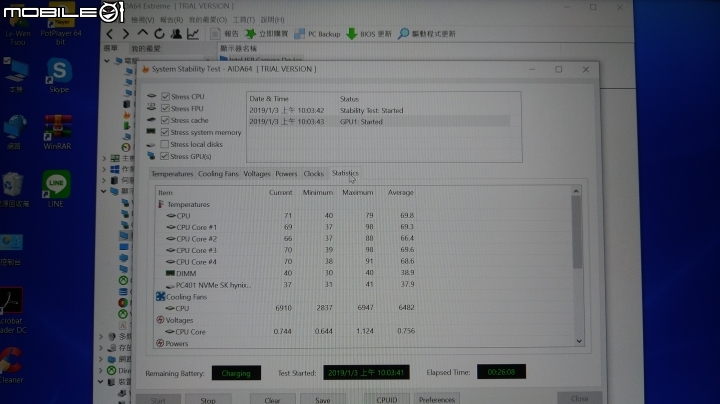Open the Control Panel desktop icon
Image resolution: width=720 pixels, height=404 pixels.
click(x=11, y=250)
